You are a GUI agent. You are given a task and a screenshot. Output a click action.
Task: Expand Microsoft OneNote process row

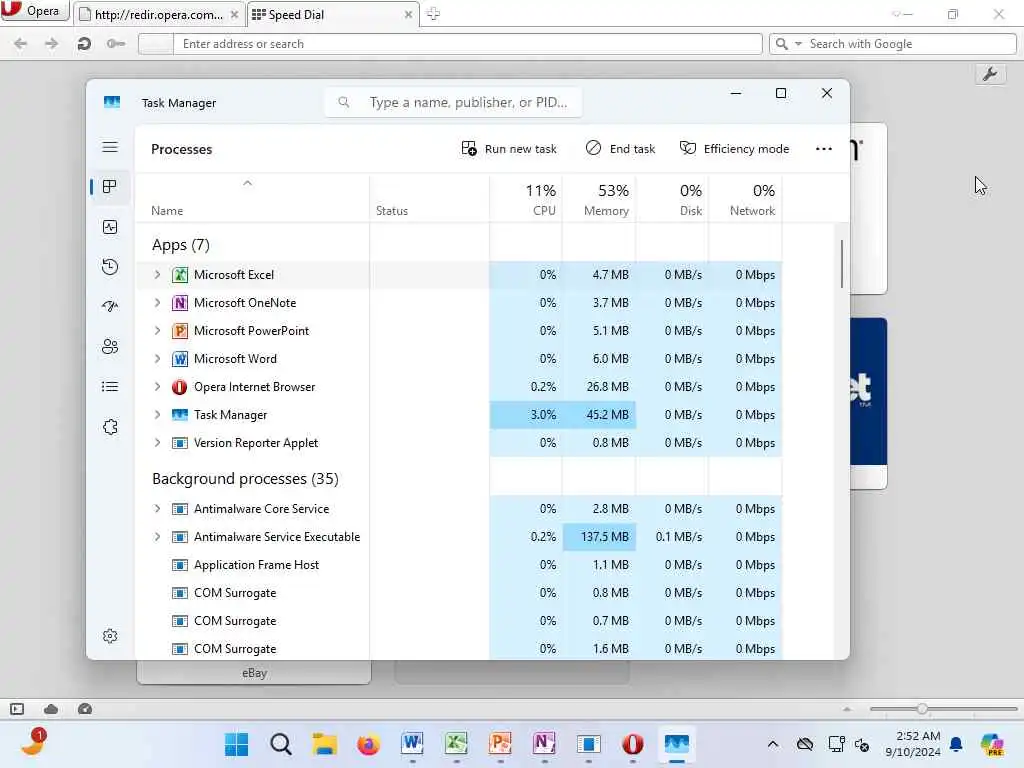click(157, 303)
